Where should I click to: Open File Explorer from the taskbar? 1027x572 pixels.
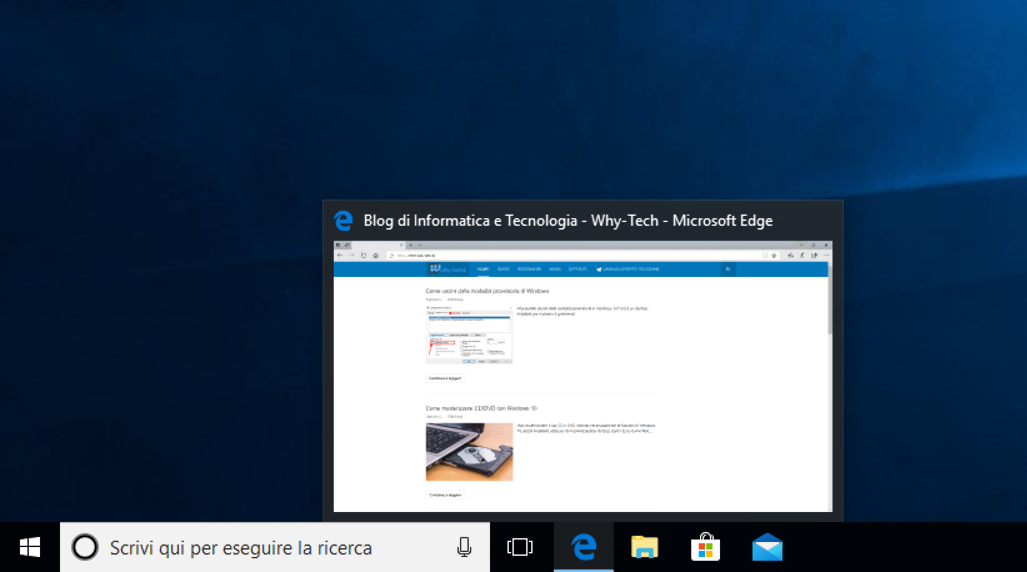644,547
